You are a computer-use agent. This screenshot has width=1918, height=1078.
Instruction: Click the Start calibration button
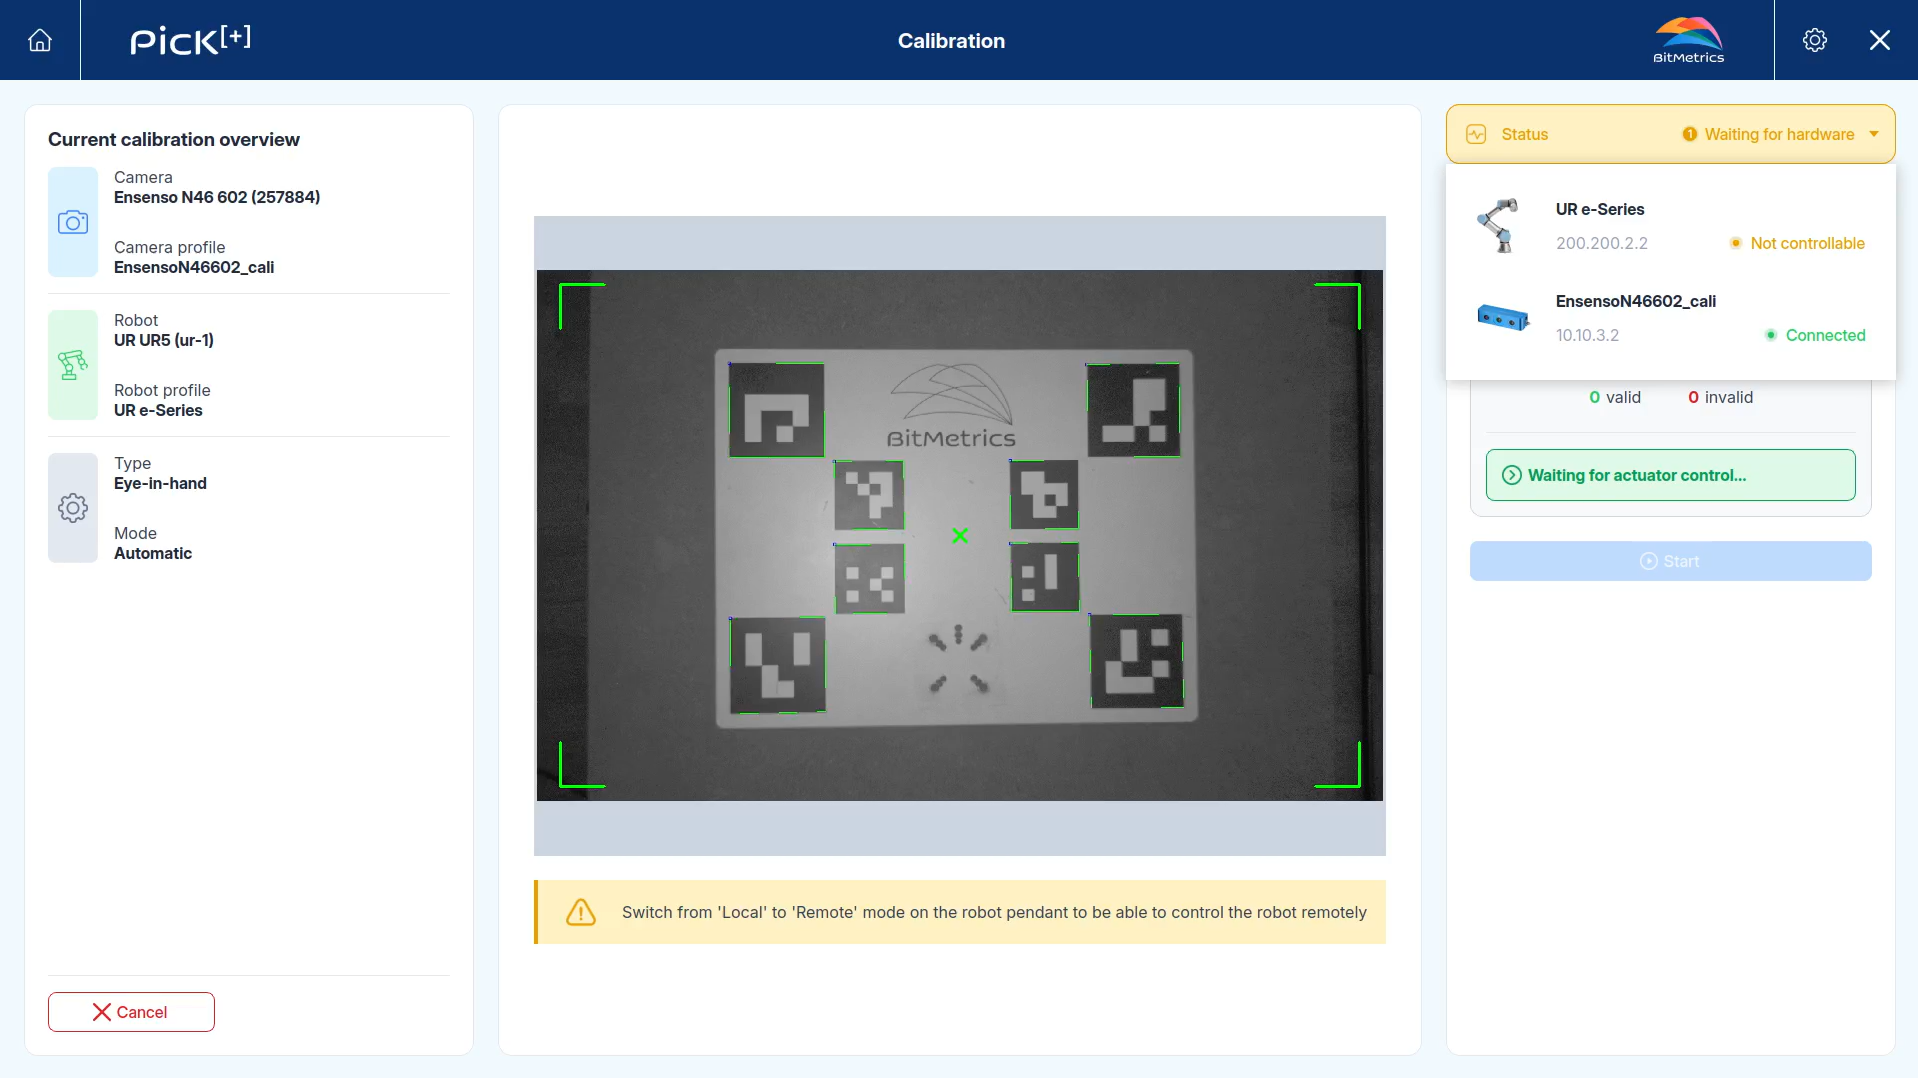pyautogui.click(x=1670, y=561)
